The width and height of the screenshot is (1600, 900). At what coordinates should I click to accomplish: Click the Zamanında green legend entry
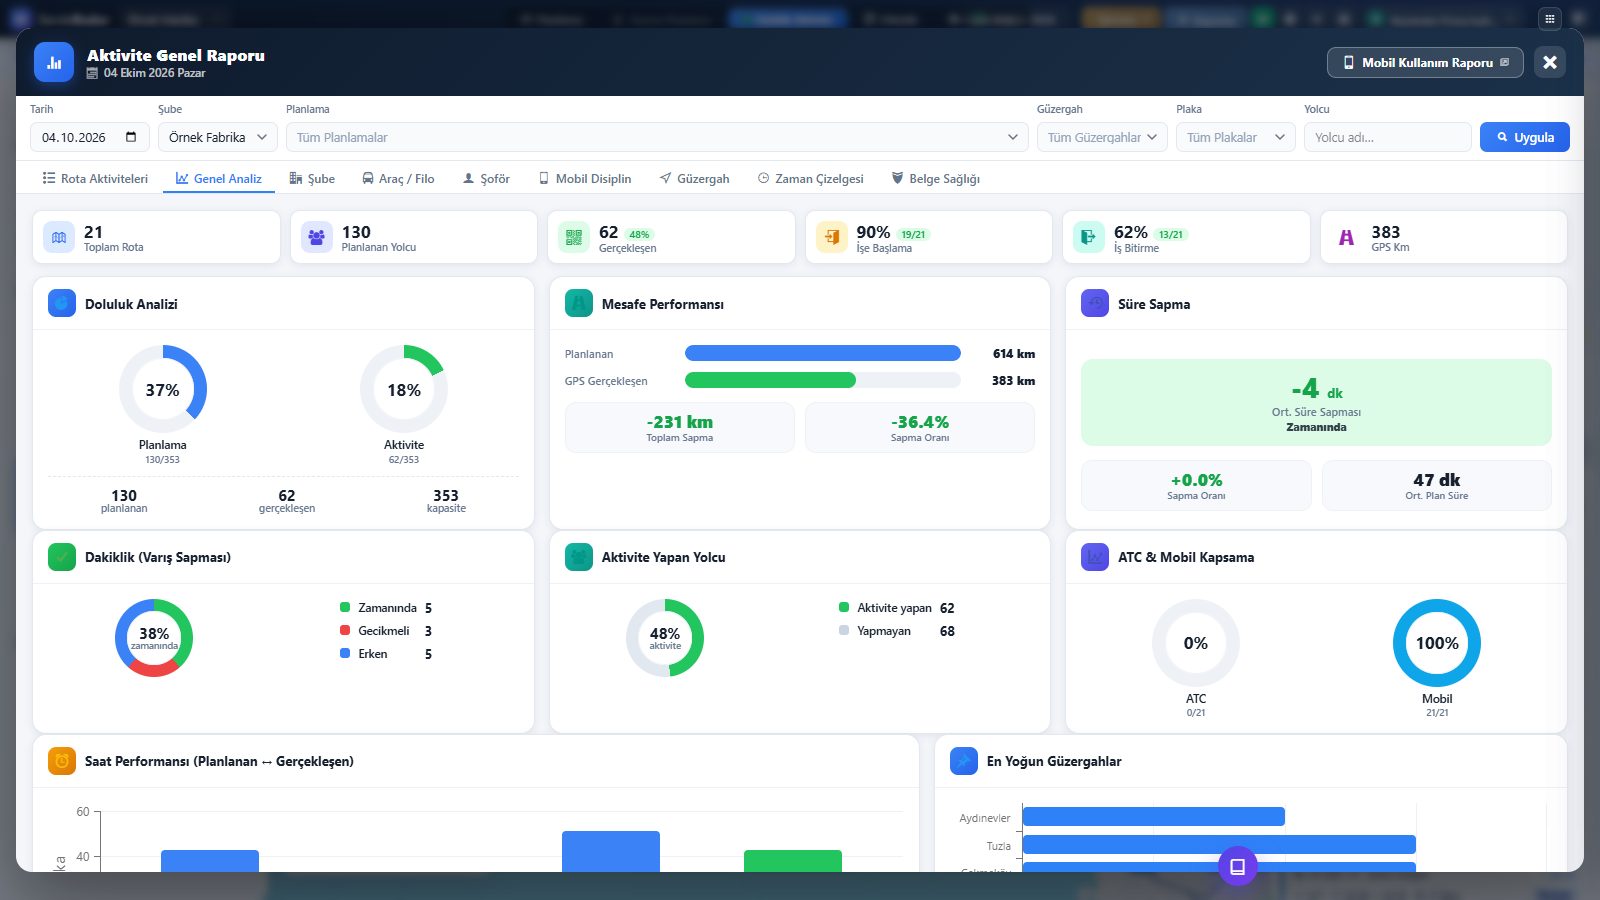(386, 608)
